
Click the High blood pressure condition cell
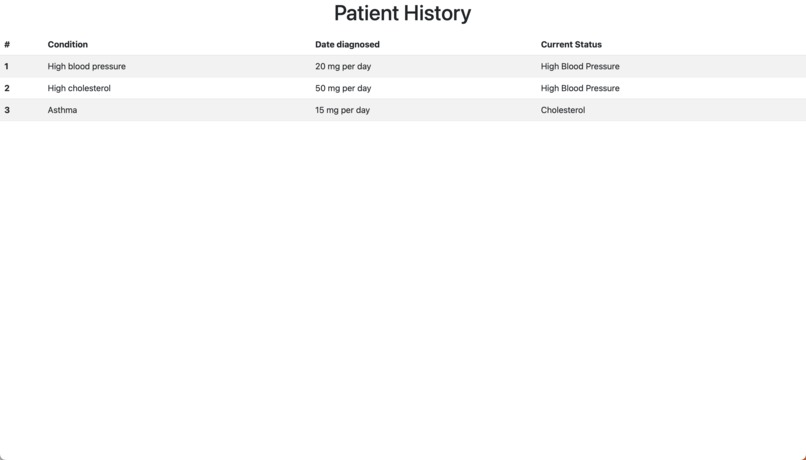(87, 66)
